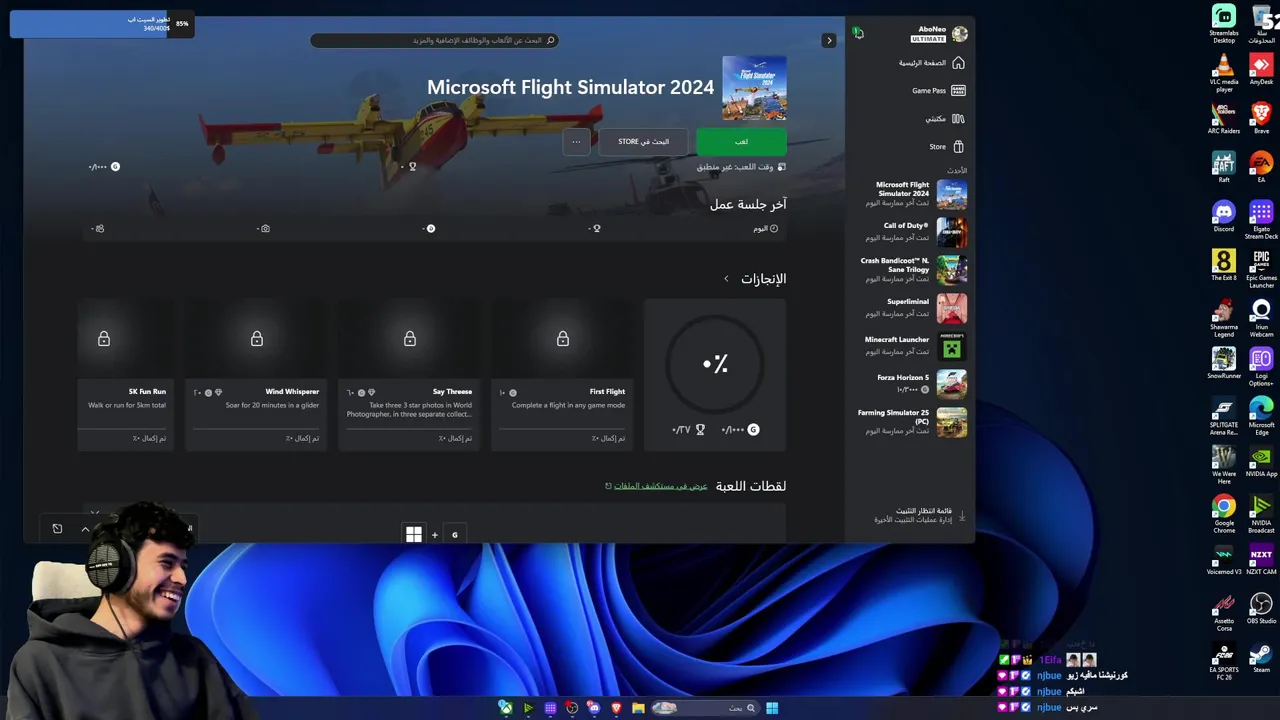The width and height of the screenshot is (1280, 720).
Task: Open the notifications bell icon
Action: [x=858, y=34]
